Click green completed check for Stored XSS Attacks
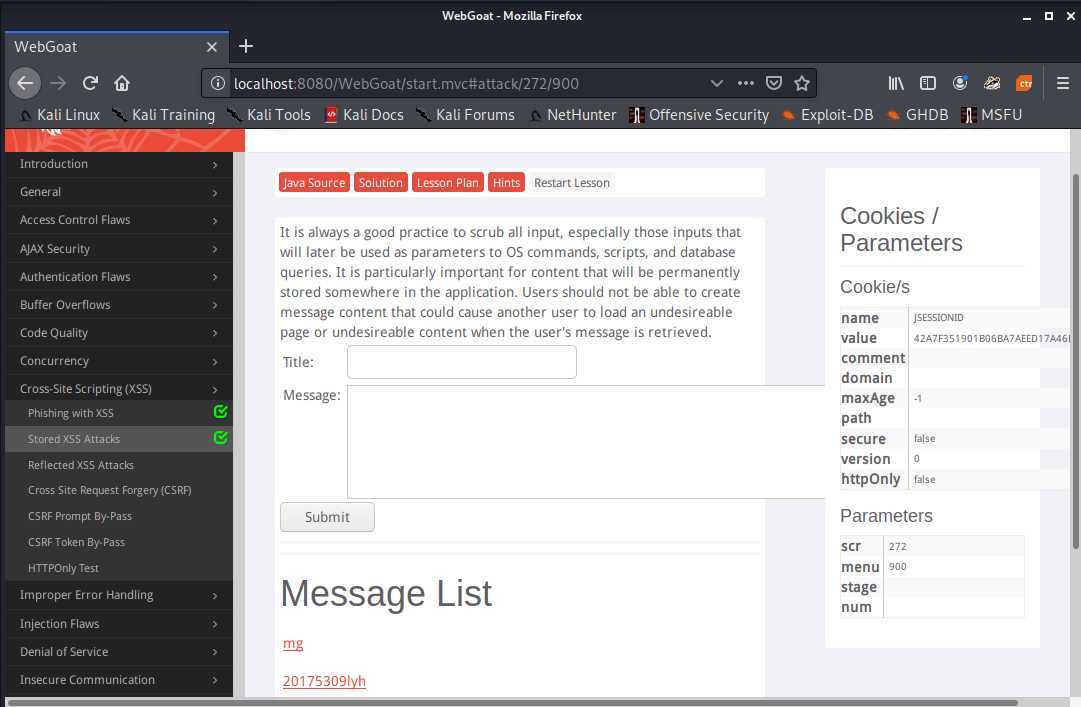1081x707 pixels. (221, 438)
